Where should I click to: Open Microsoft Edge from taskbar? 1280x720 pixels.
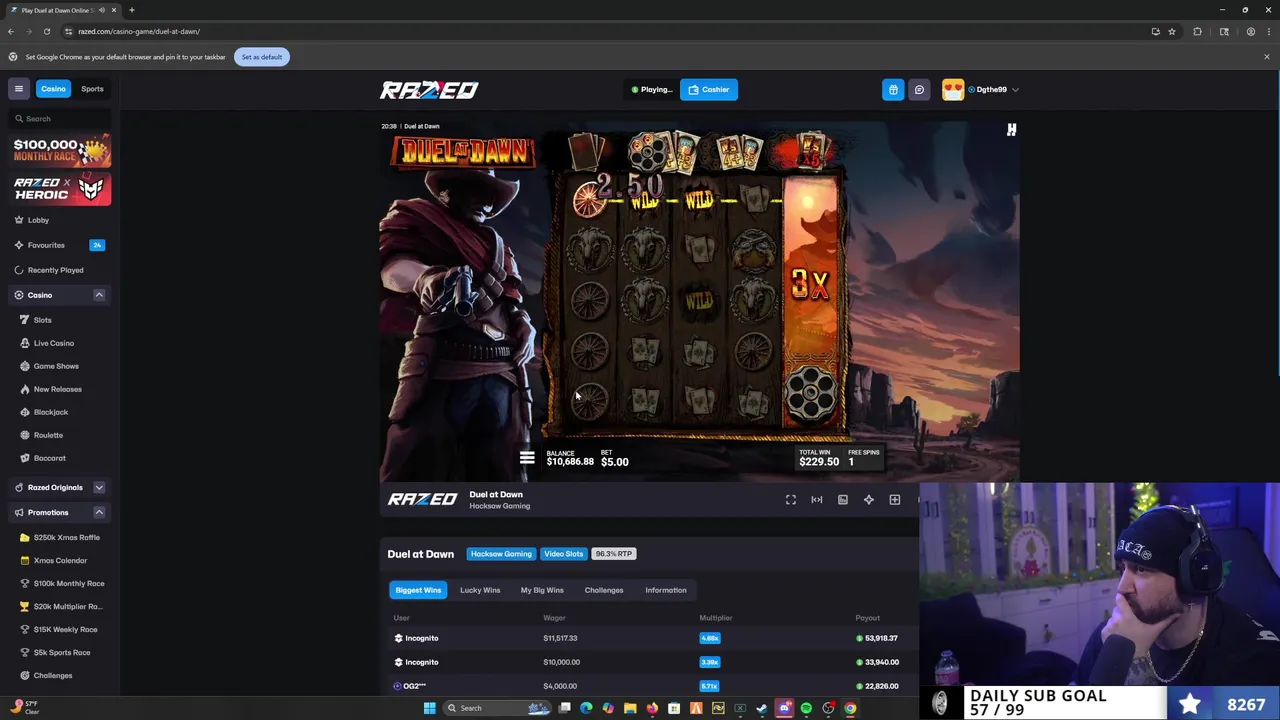coord(586,708)
